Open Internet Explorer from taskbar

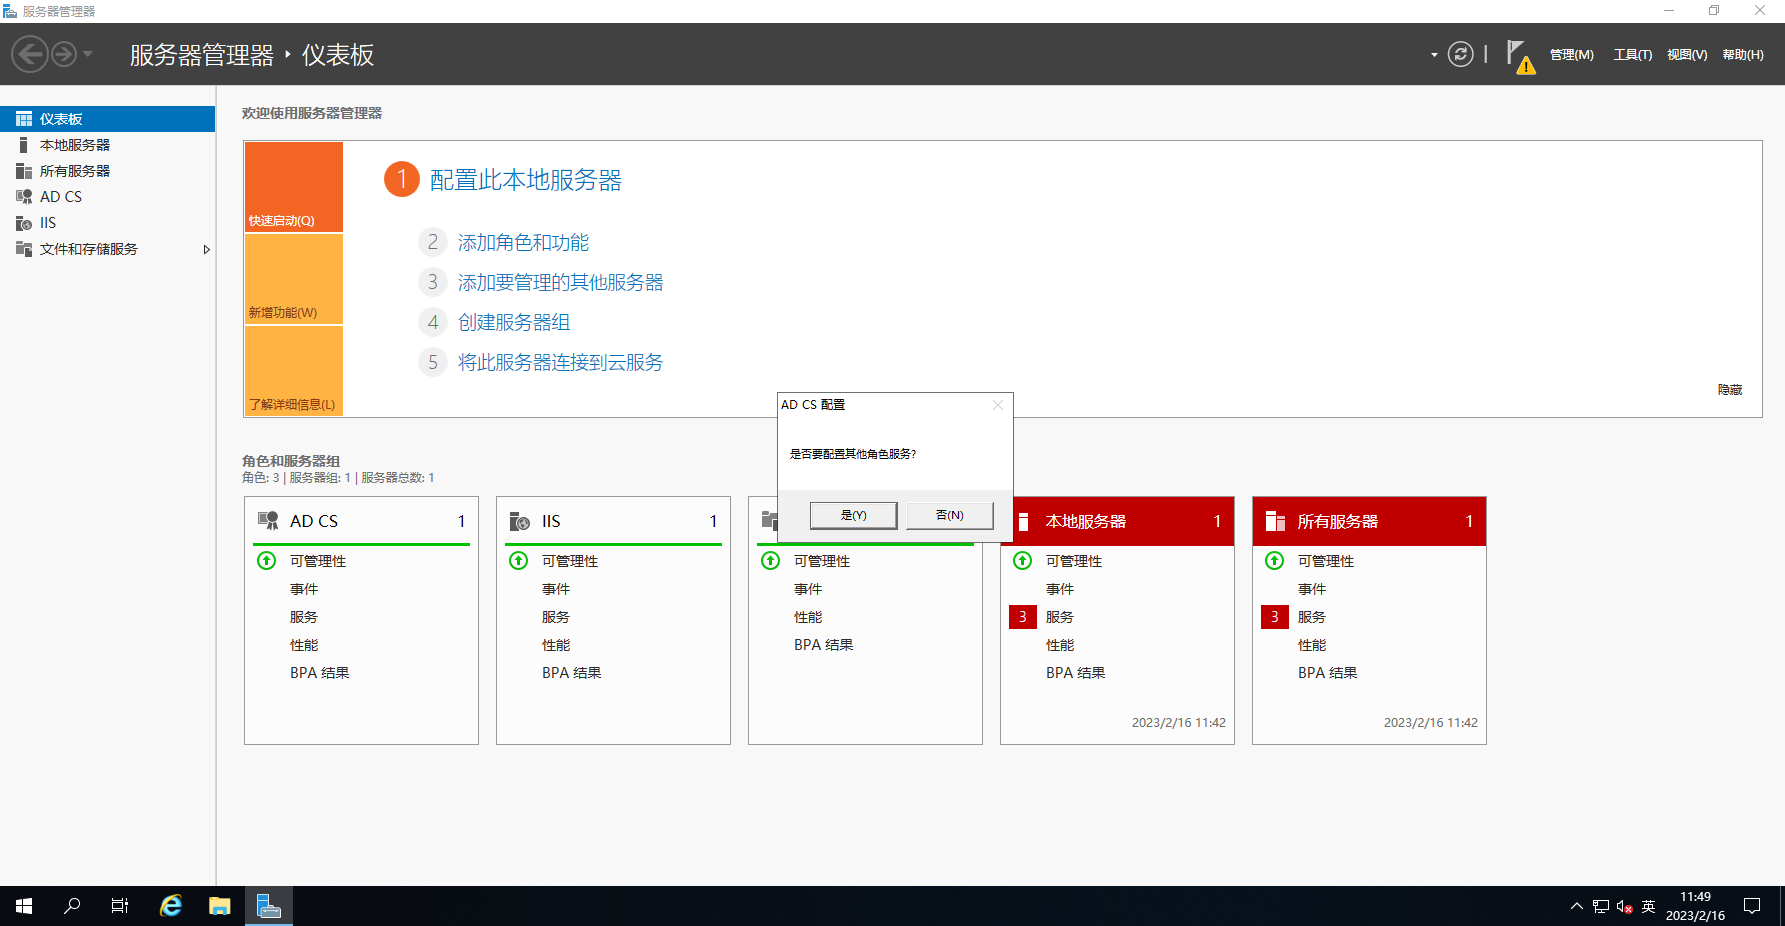coord(171,906)
